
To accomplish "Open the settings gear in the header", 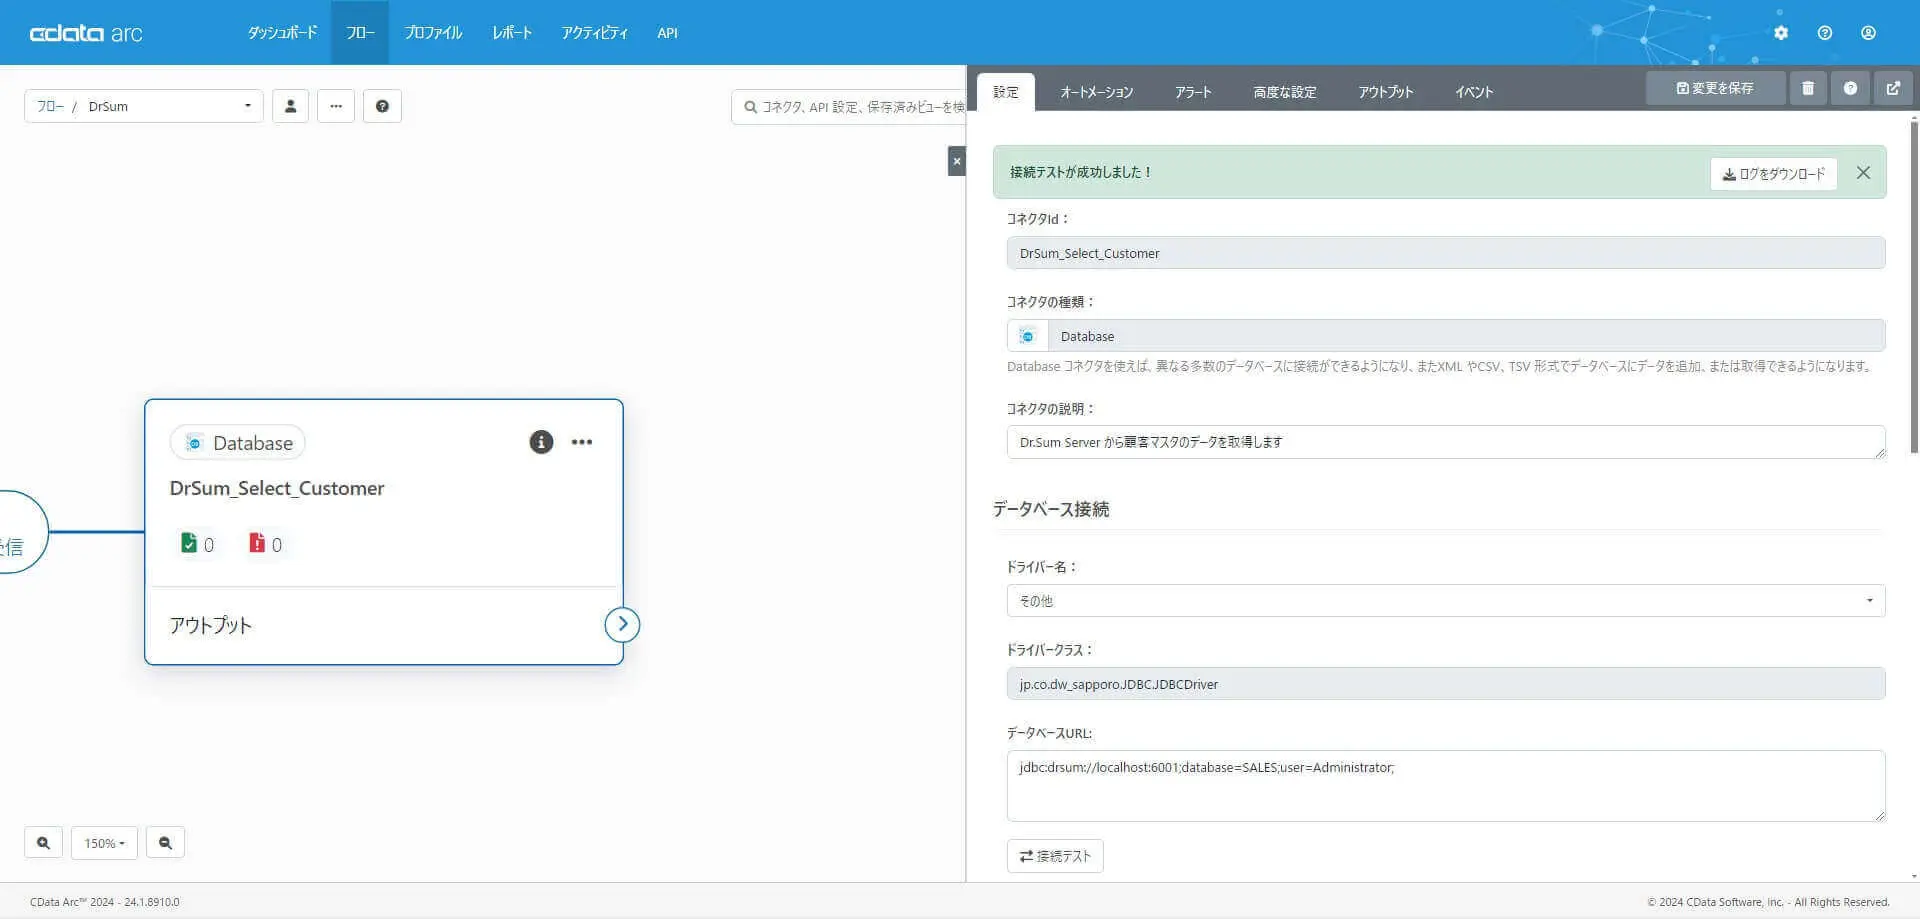I will [1781, 33].
